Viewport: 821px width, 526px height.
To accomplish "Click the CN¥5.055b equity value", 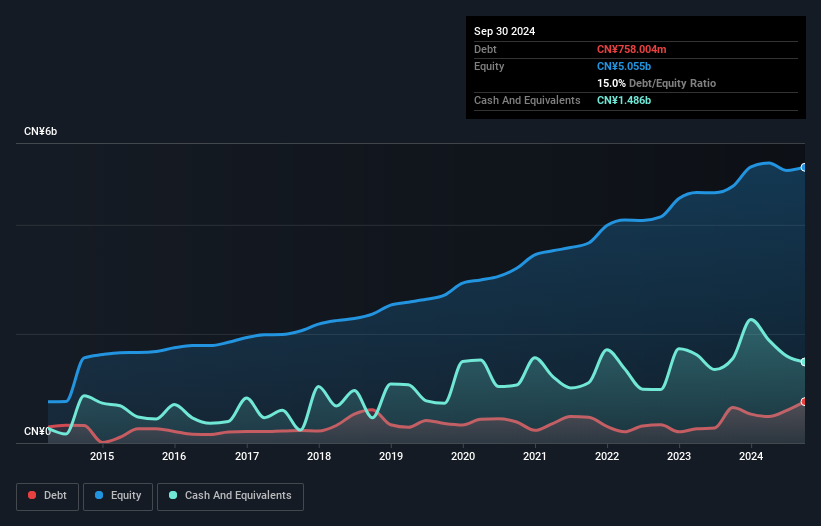I will tap(624, 66).
